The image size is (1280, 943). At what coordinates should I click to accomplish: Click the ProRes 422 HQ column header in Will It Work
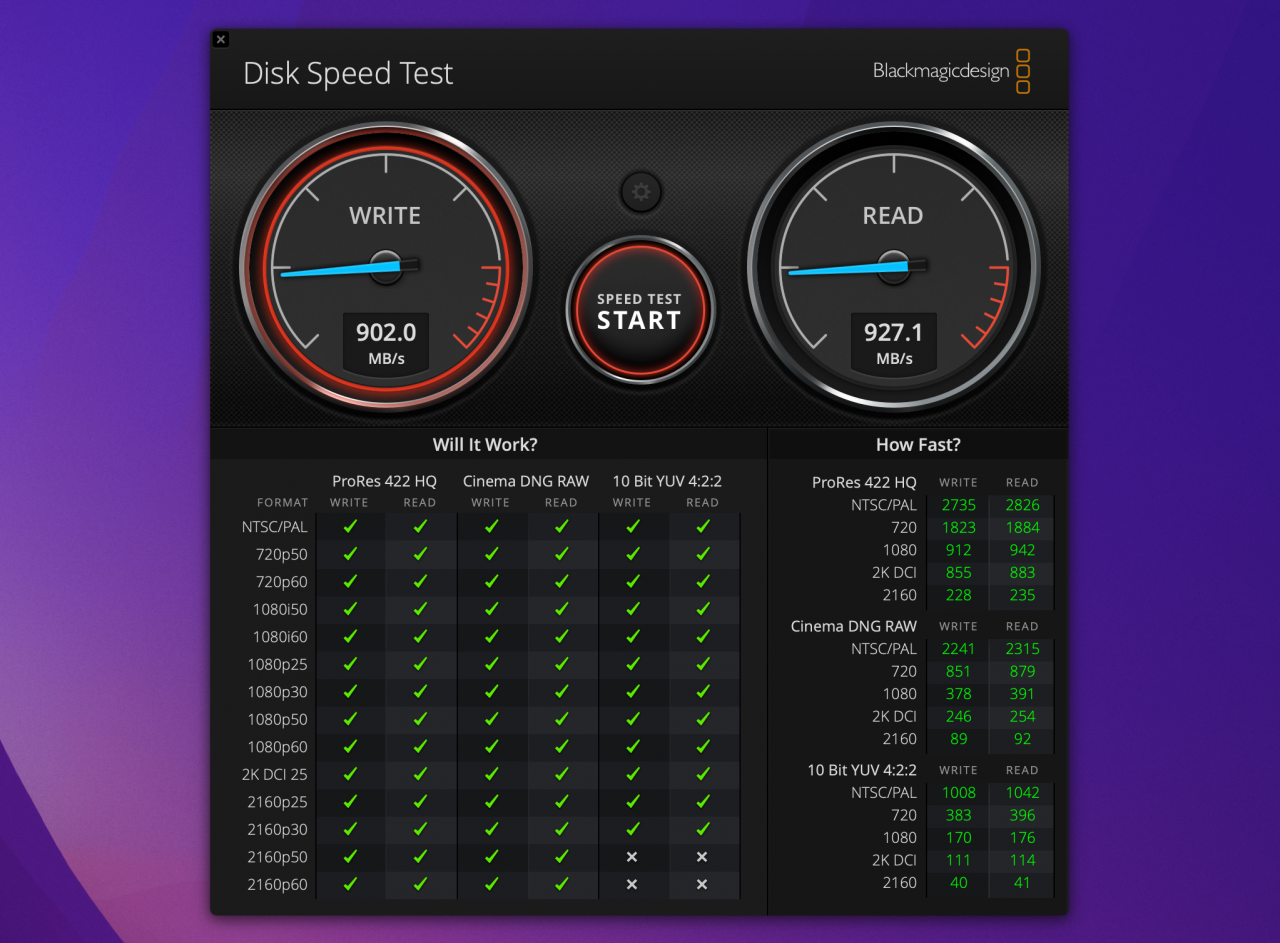(384, 481)
